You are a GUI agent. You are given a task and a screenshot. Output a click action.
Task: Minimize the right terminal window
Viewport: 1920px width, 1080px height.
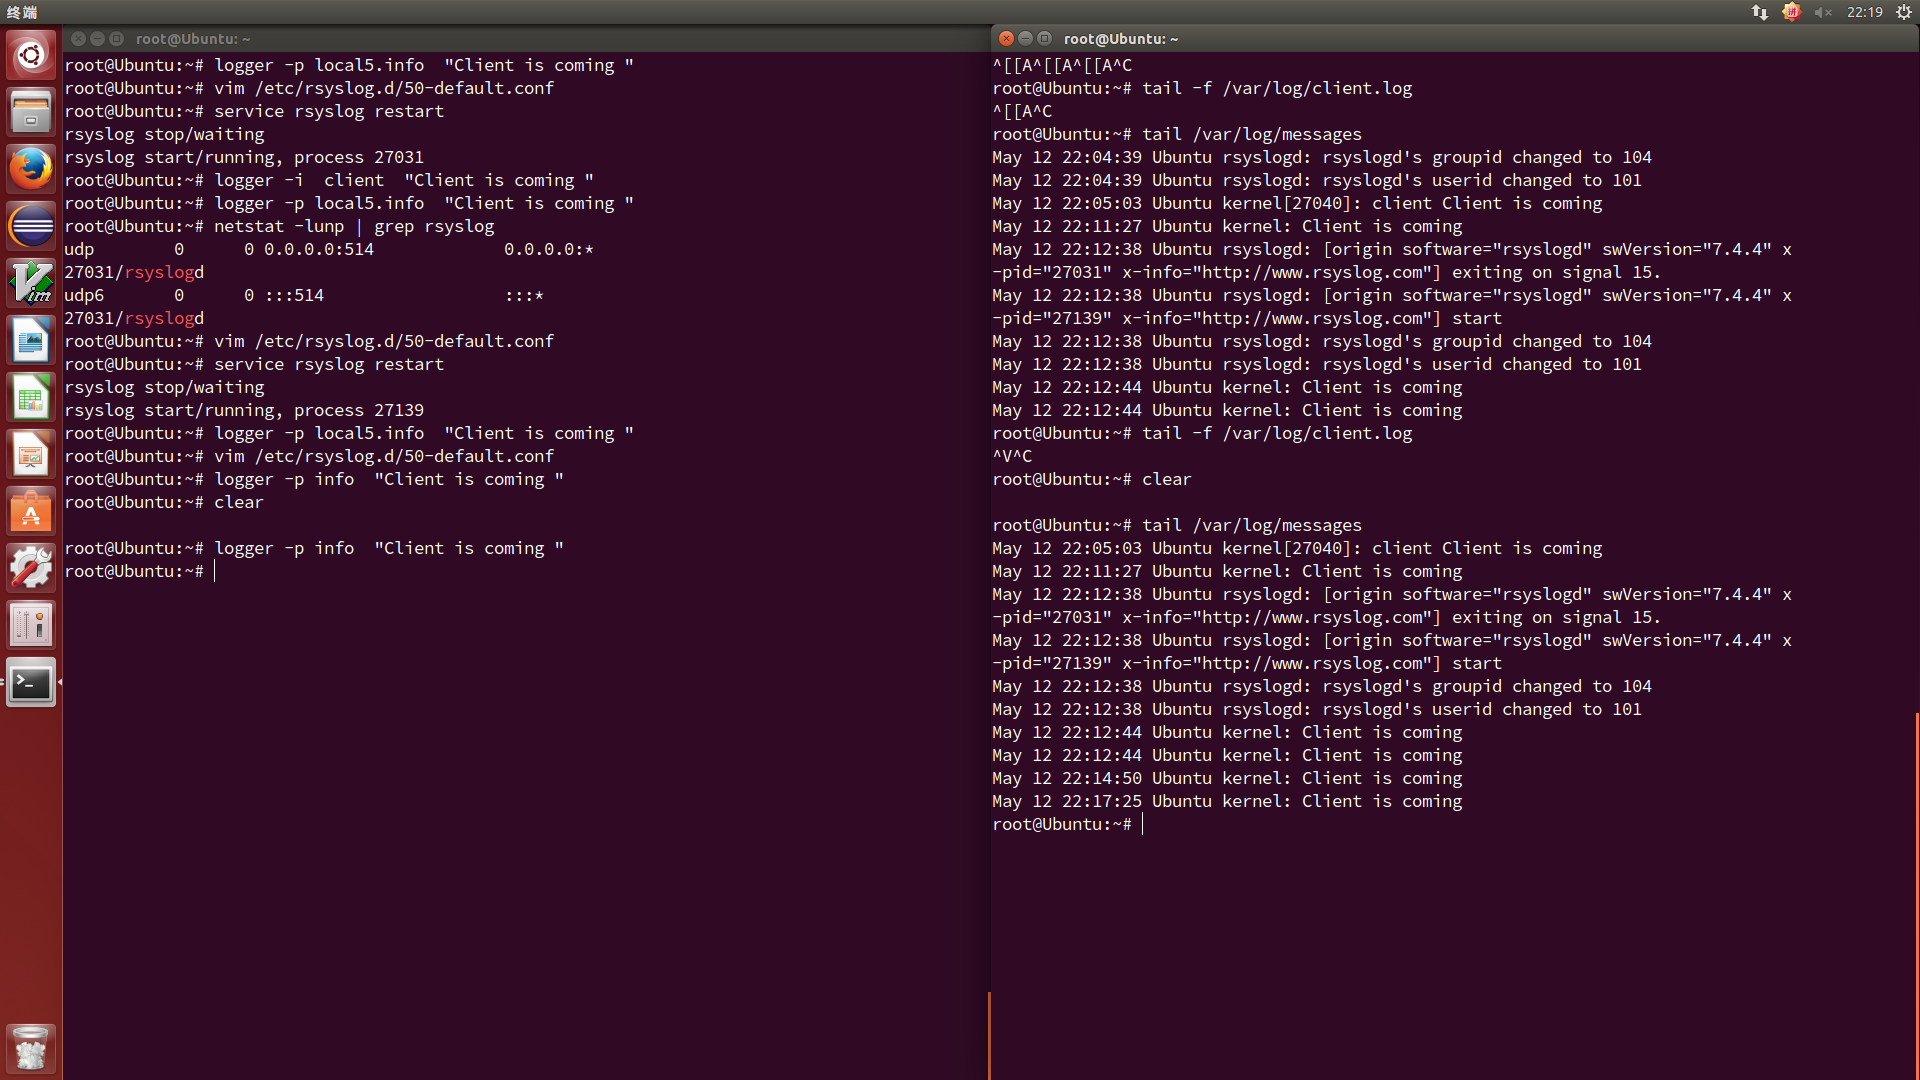point(1026,38)
